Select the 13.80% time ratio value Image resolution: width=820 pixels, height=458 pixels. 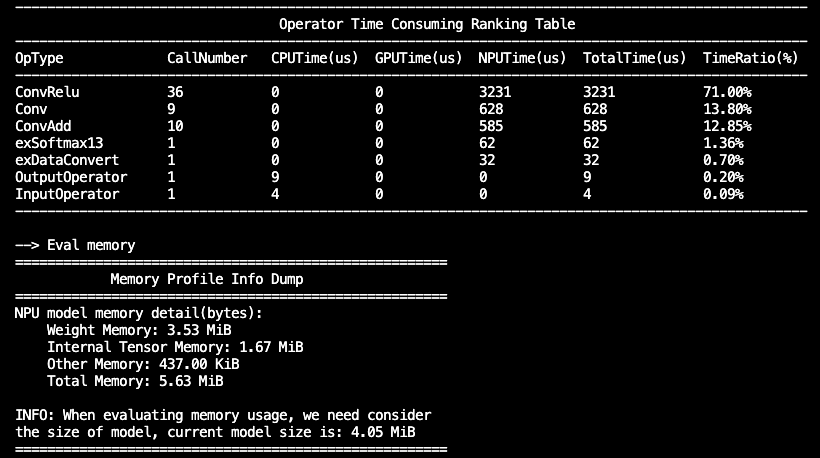[727, 109]
